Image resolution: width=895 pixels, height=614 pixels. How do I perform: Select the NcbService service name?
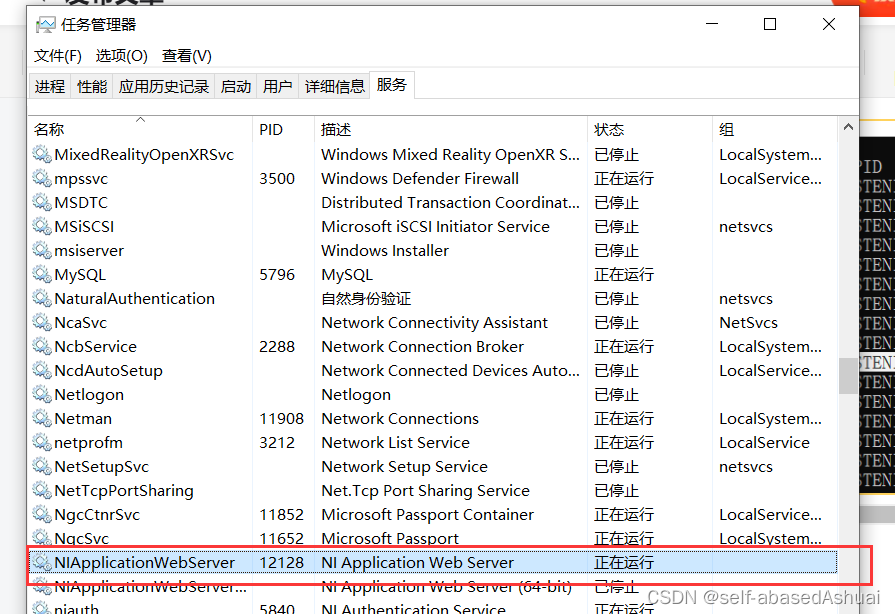(x=95, y=346)
